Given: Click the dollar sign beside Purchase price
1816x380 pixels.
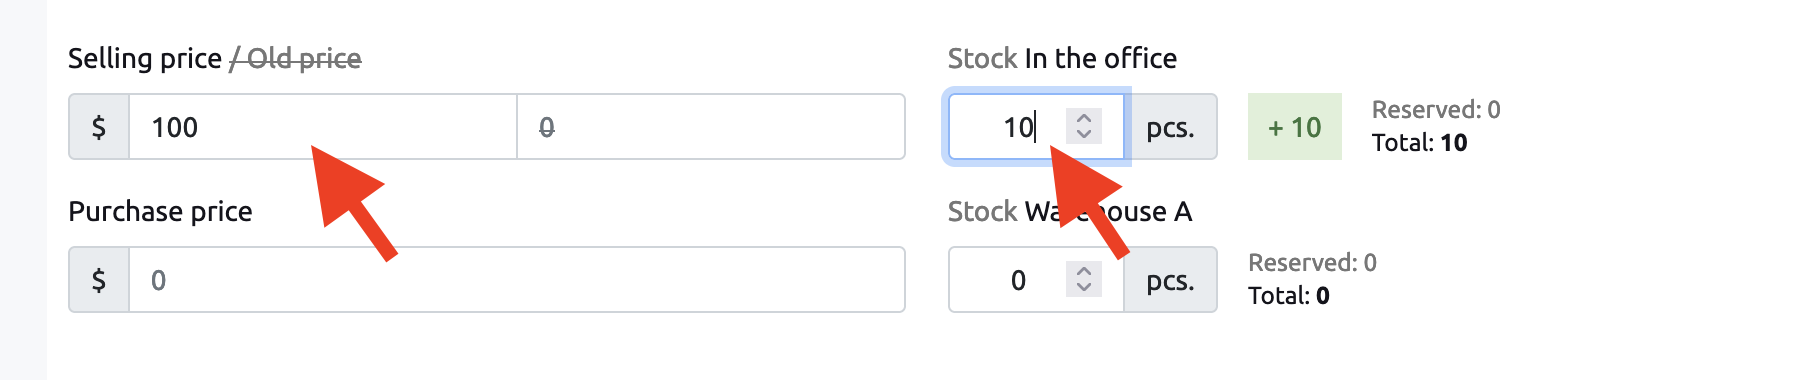Looking at the screenshot, I should (x=99, y=280).
